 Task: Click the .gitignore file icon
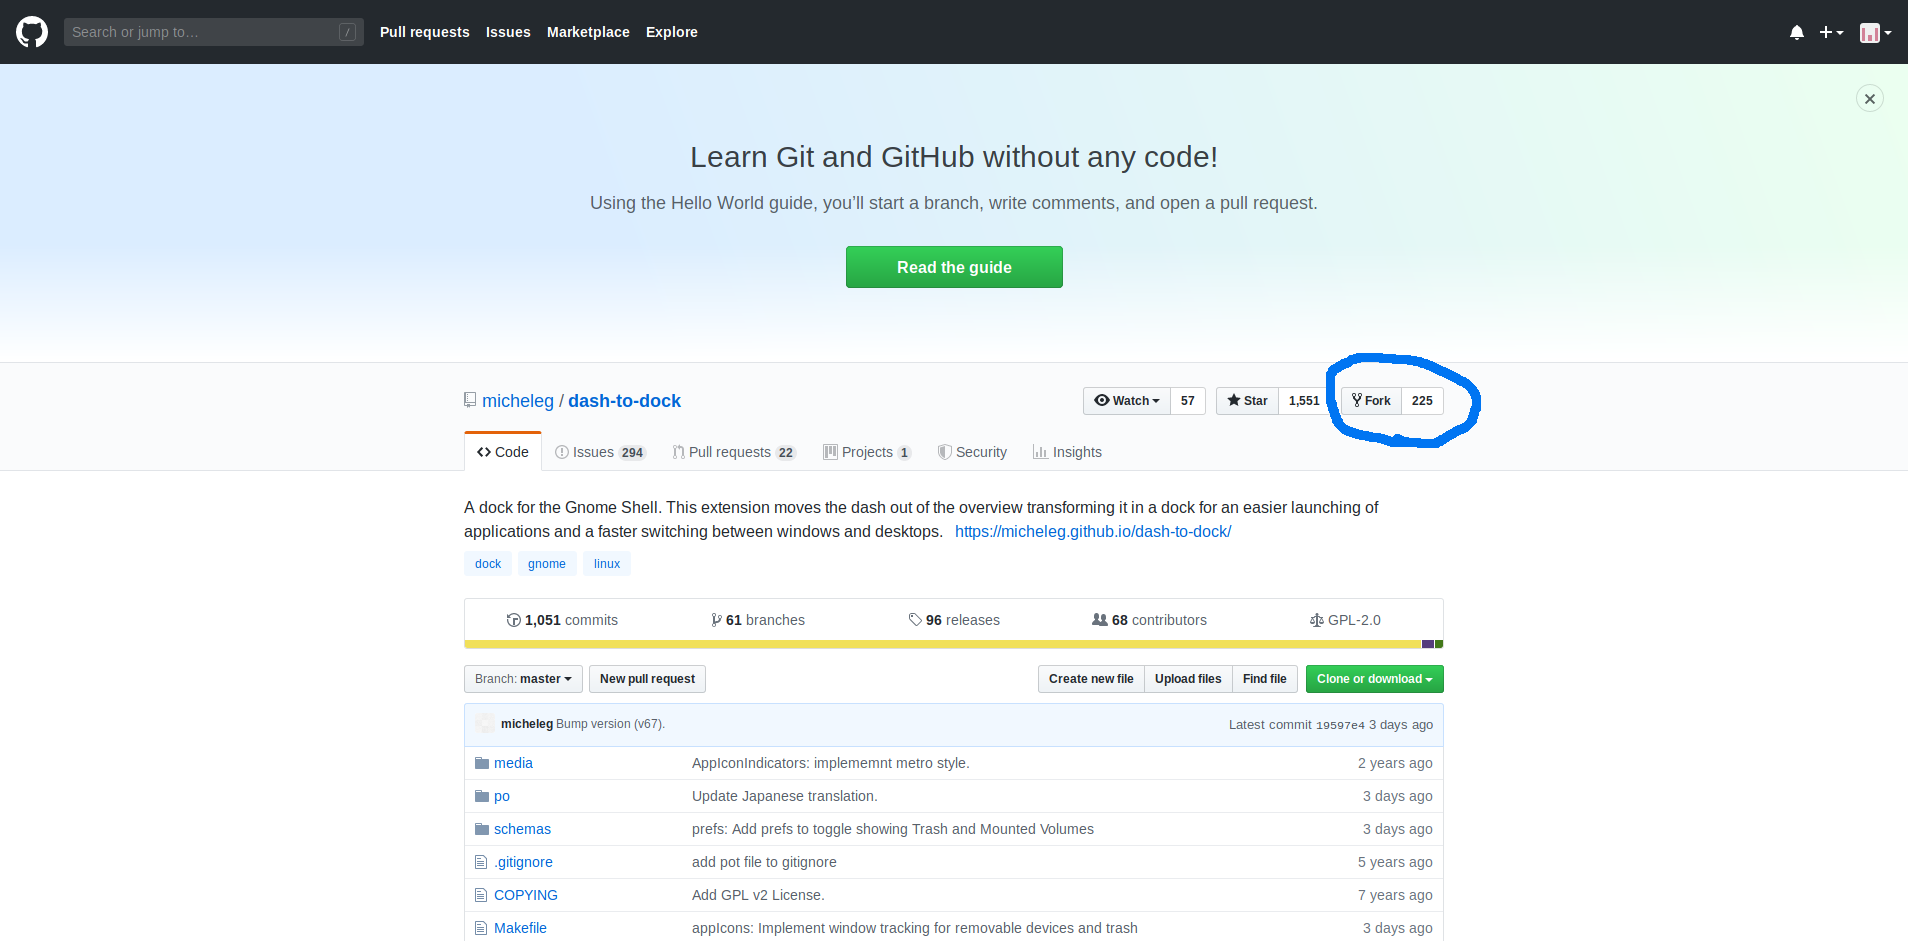tap(481, 862)
